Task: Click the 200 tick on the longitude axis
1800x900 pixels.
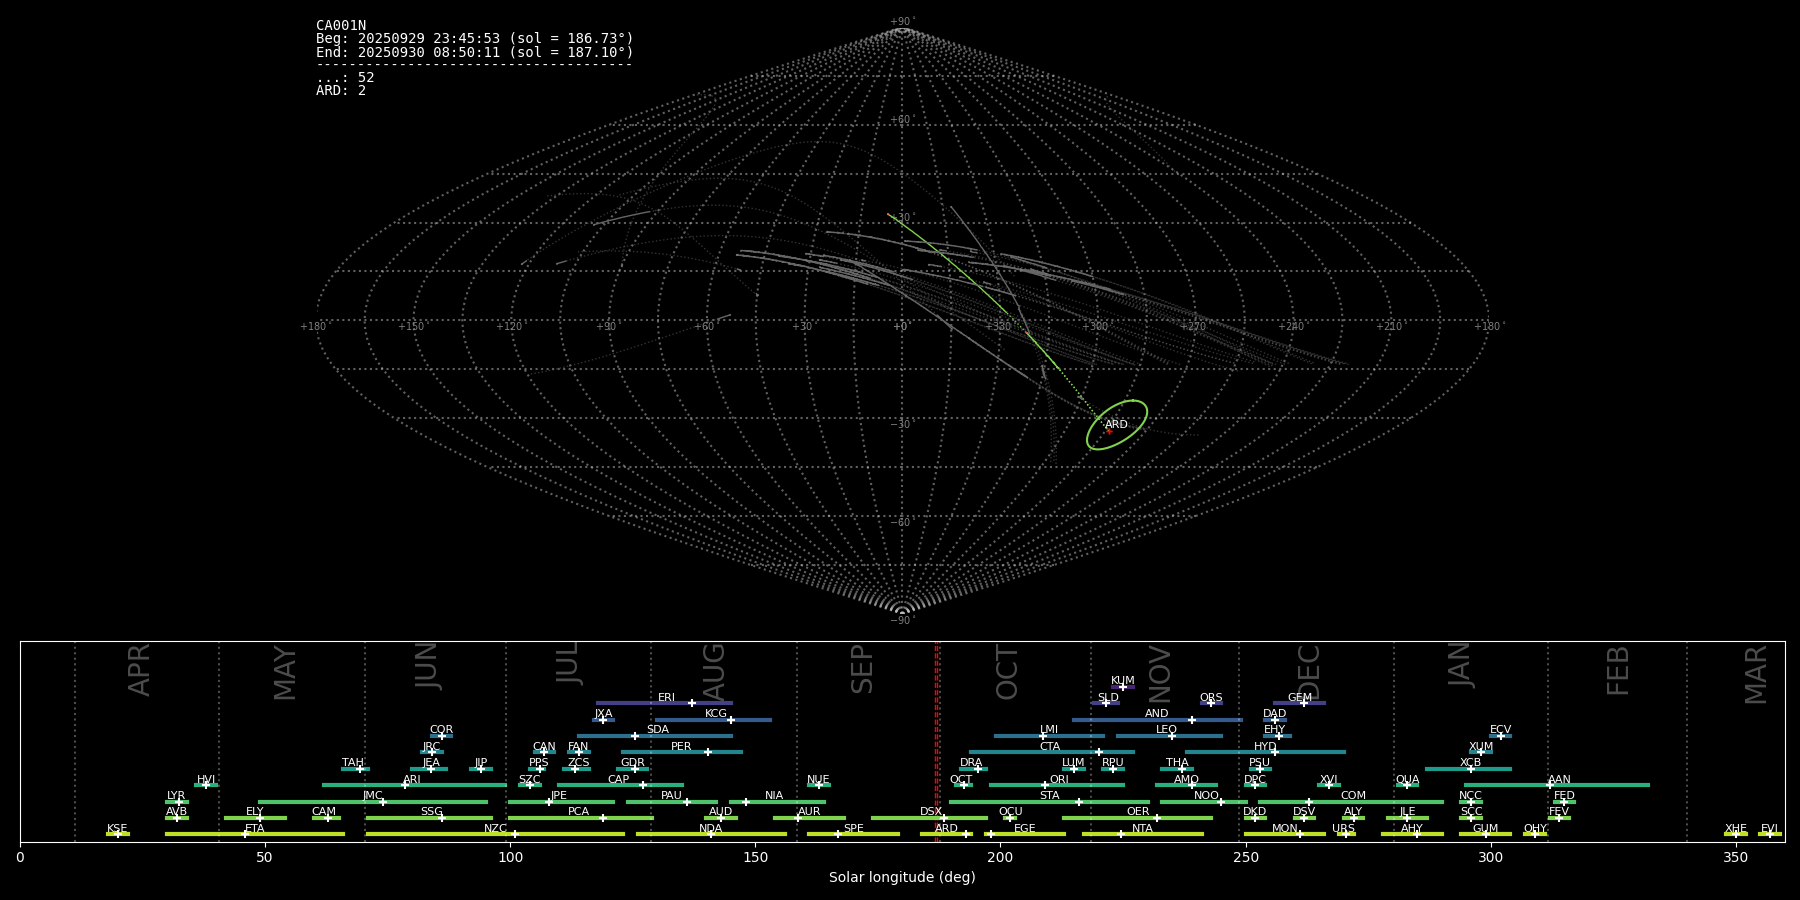Action: [1000, 857]
